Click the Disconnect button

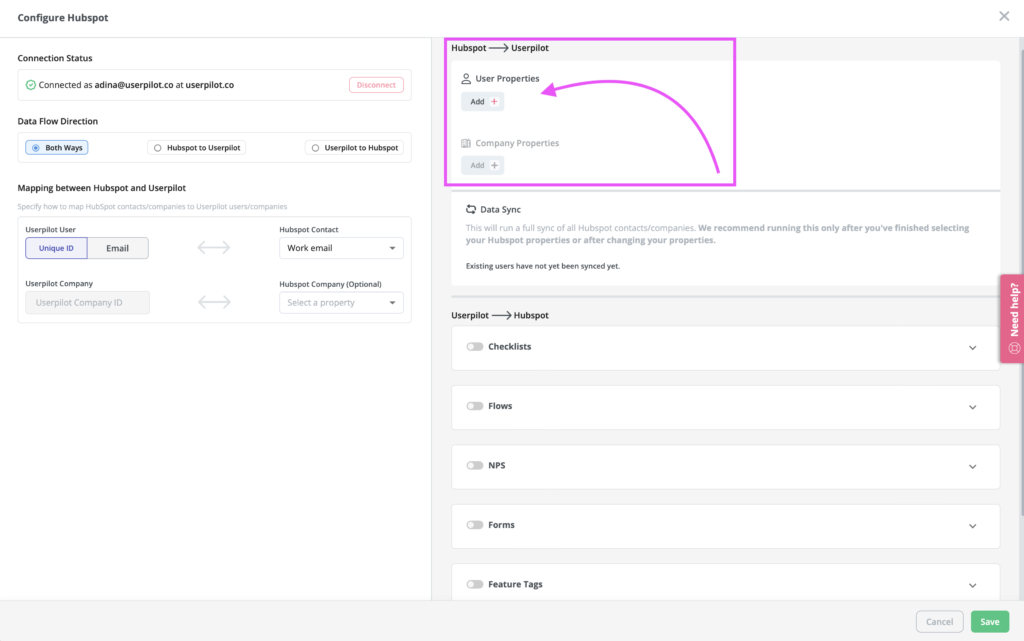tap(376, 85)
